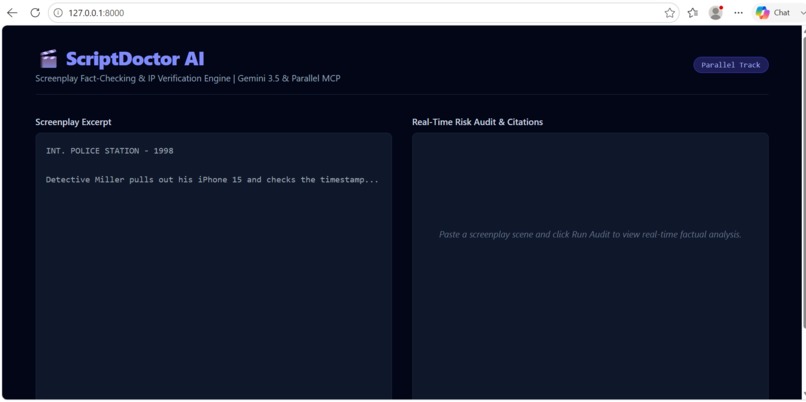This screenshot has height=402, width=806.
Task: Click the Paste a screenplay scene placeholder text
Action: click(590, 234)
